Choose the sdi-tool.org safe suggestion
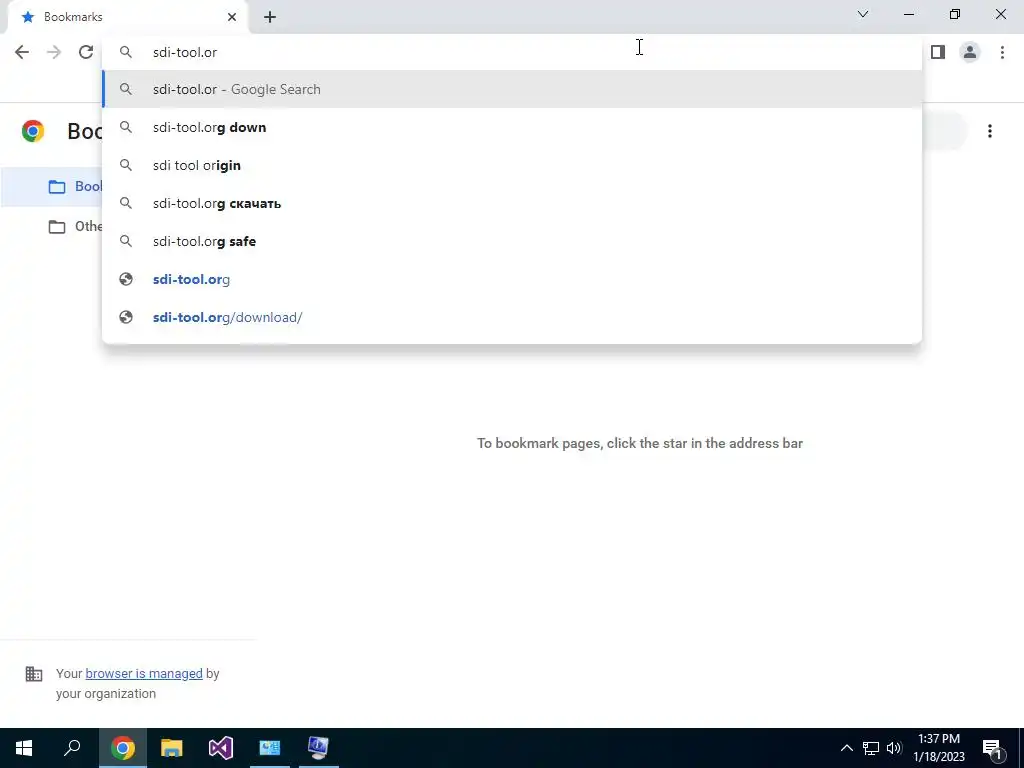 [512, 241]
